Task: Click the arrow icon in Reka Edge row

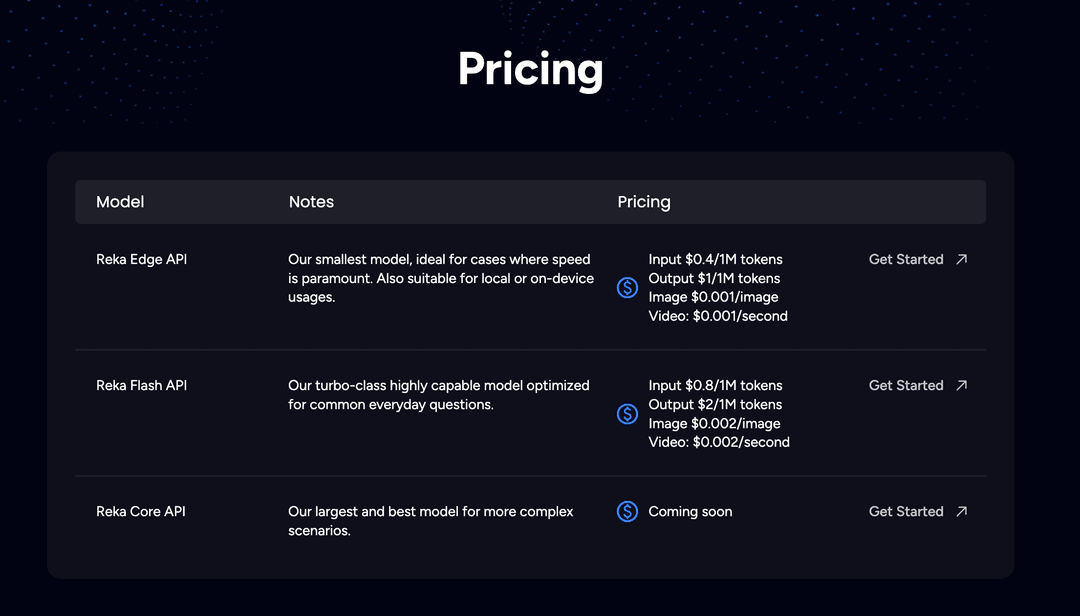Action: [x=962, y=259]
